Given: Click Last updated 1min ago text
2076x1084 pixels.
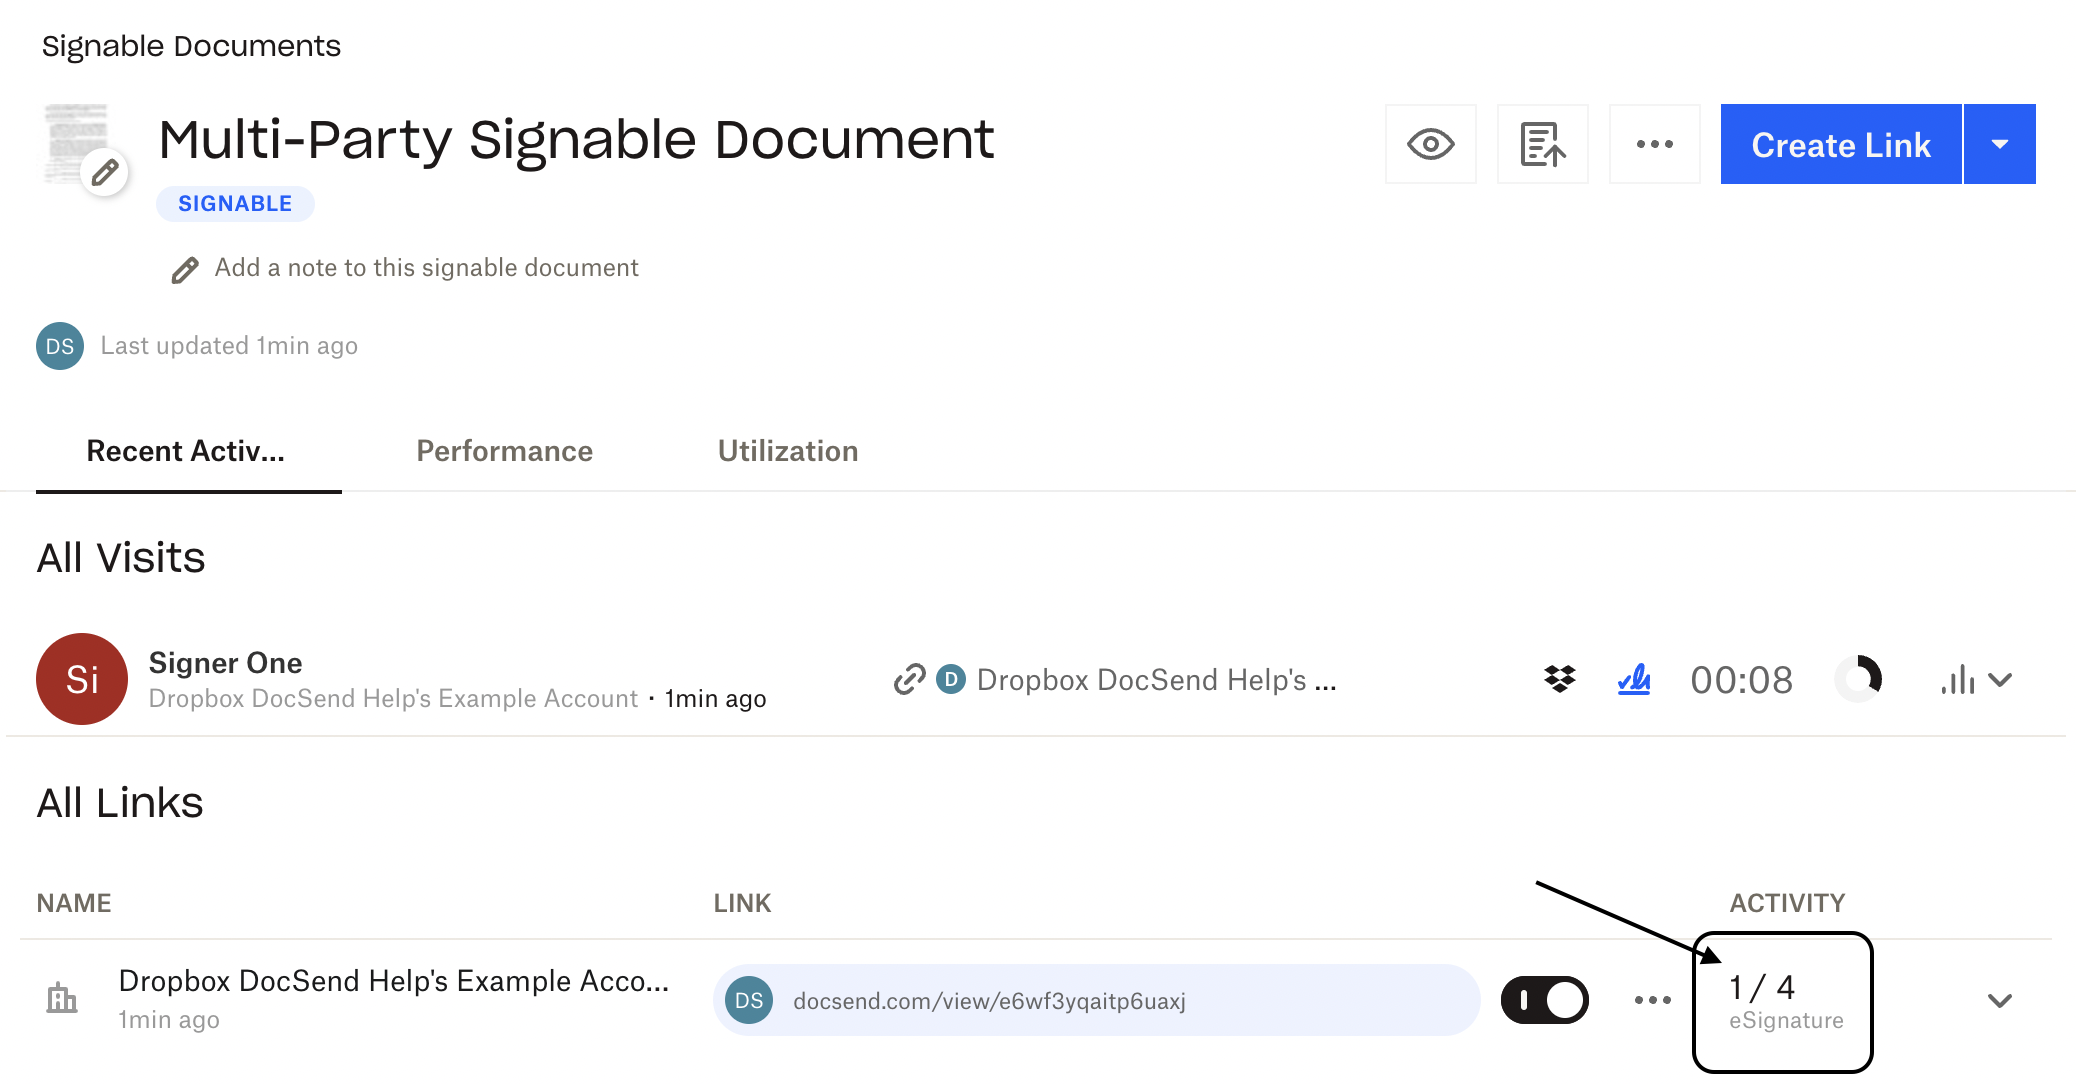Looking at the screenshot, I should click(229, 346).
